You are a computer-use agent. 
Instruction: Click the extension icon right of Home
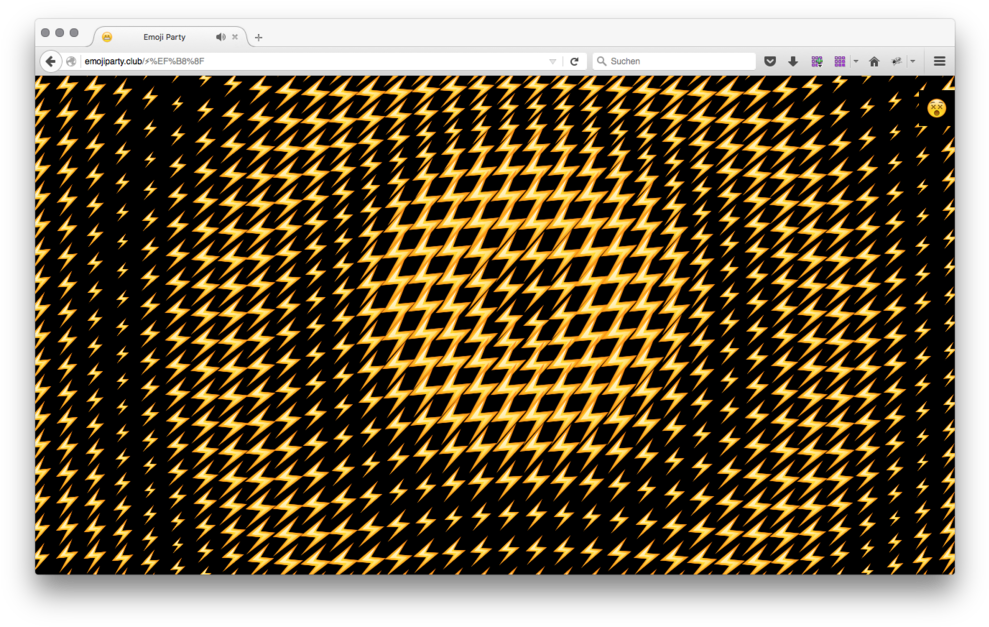(x=897, y=61)
